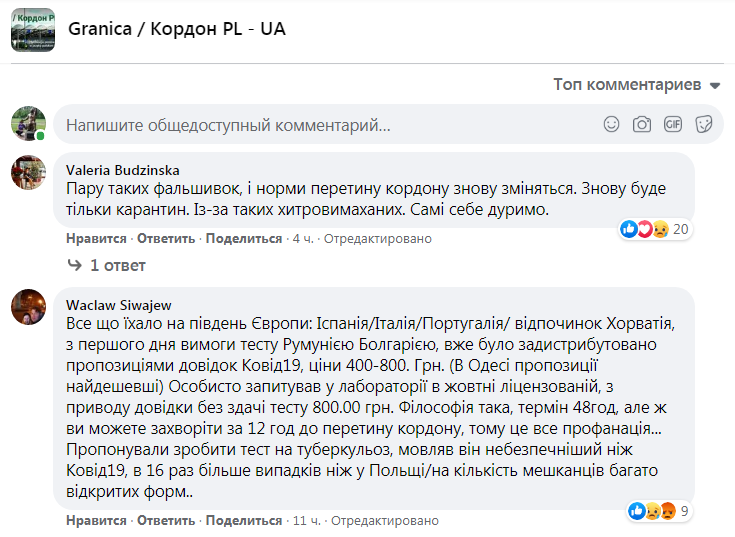The image size is (735, 537).
Task: View reactions on Waclaw's comment
Action: pyautogui.click(x=660, y=511)
